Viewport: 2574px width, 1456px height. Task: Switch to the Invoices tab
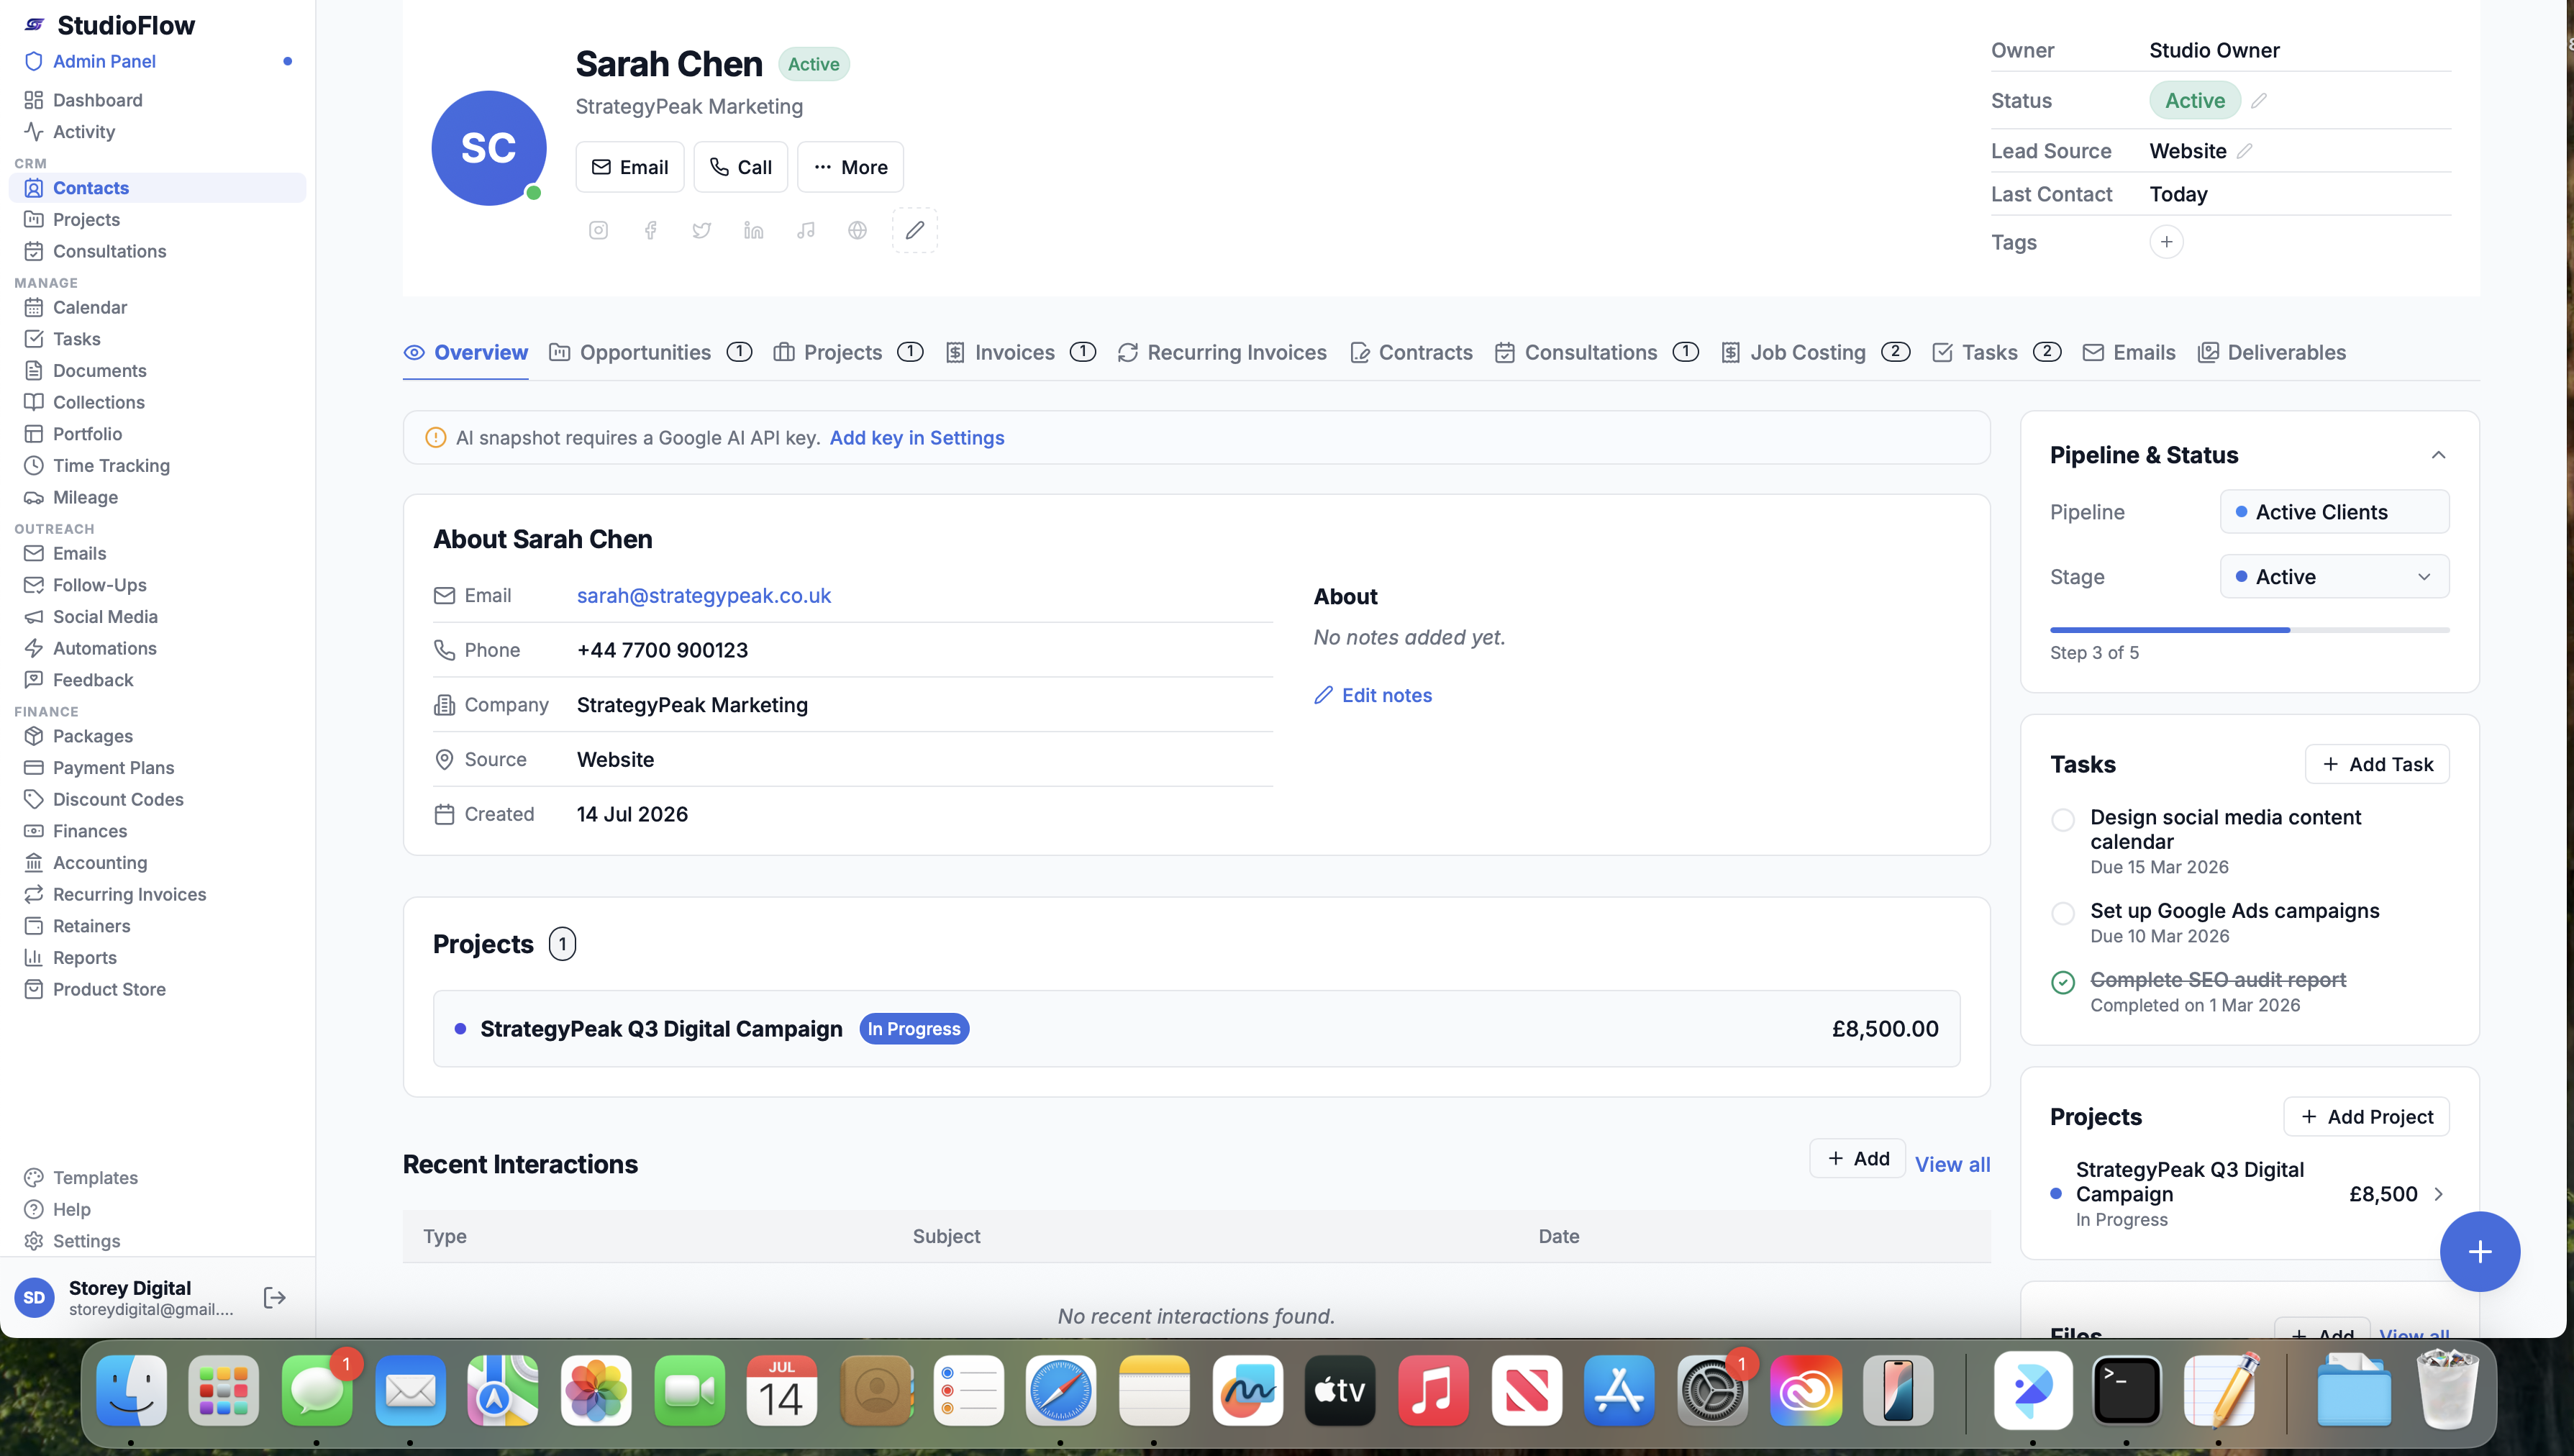pos(1020,352)
